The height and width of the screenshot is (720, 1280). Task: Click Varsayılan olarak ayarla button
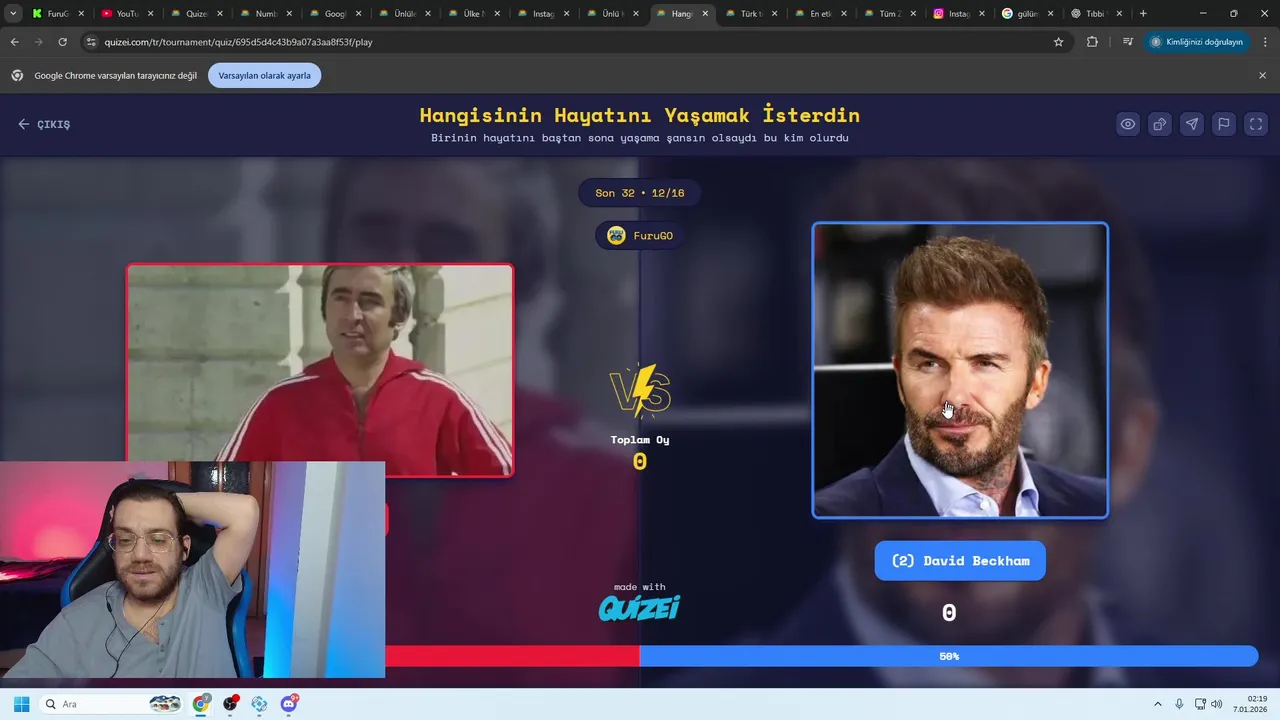tap(265, 75)
